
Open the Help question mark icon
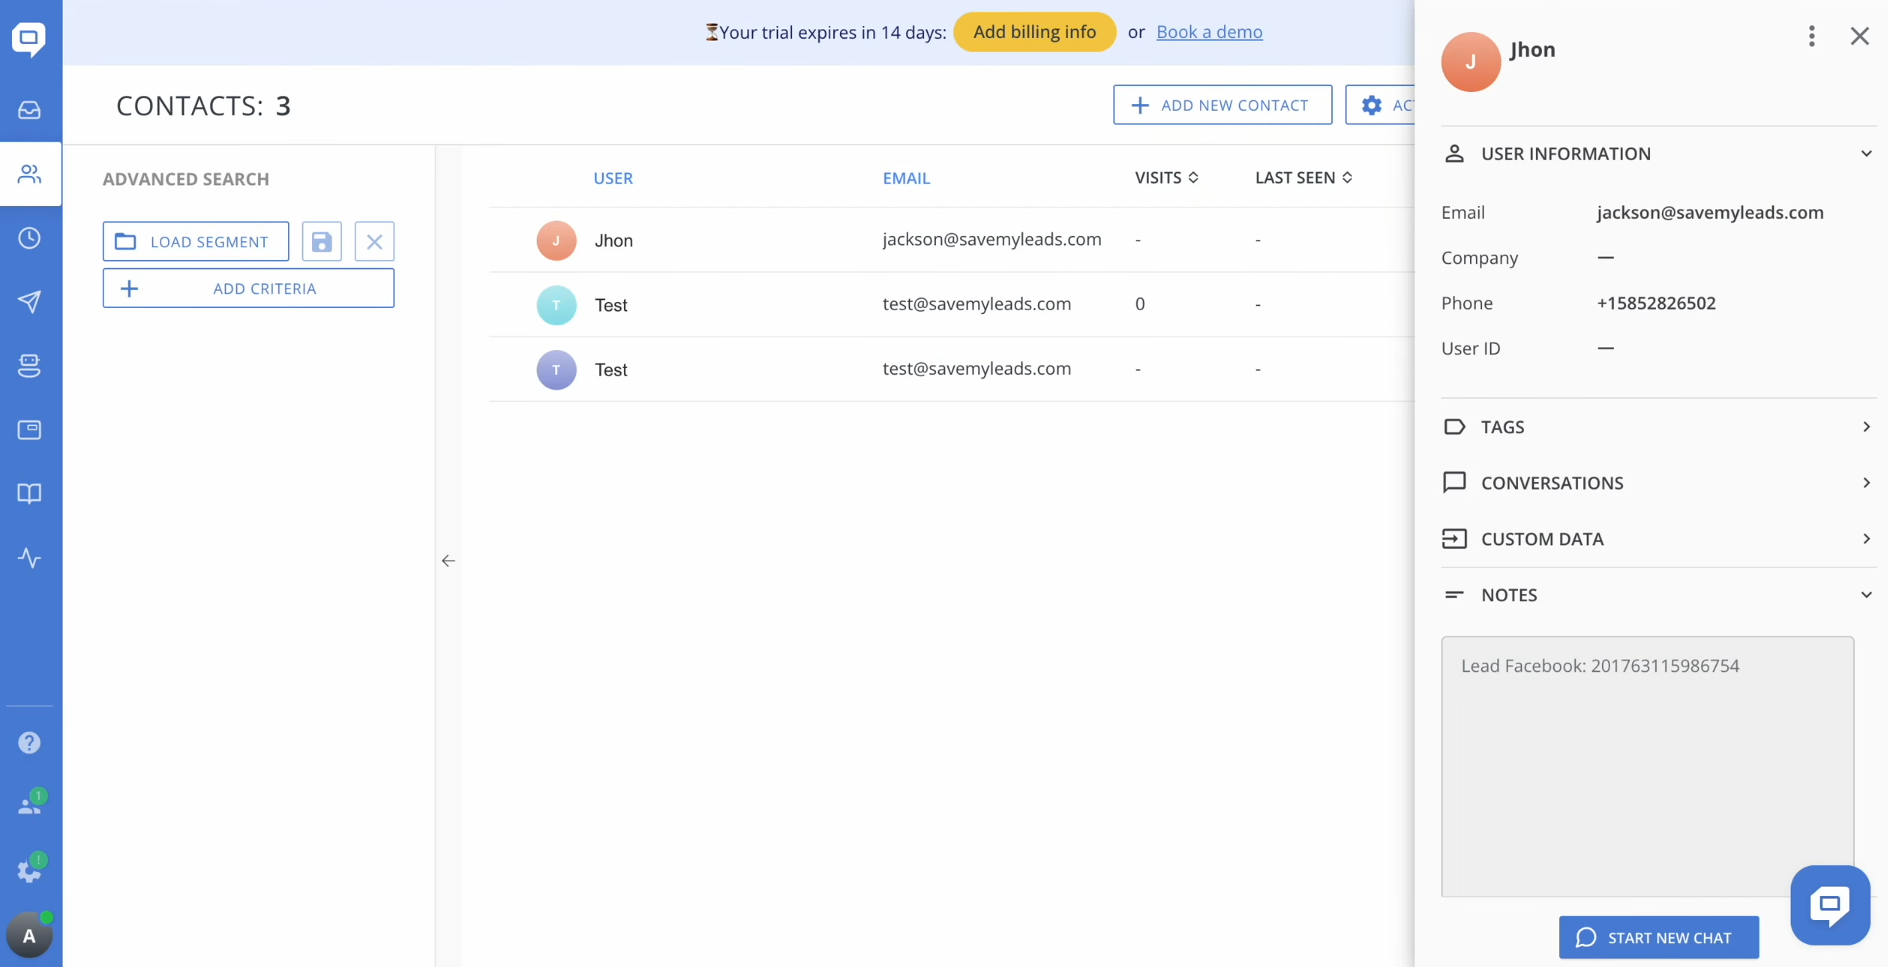[29, 743]
